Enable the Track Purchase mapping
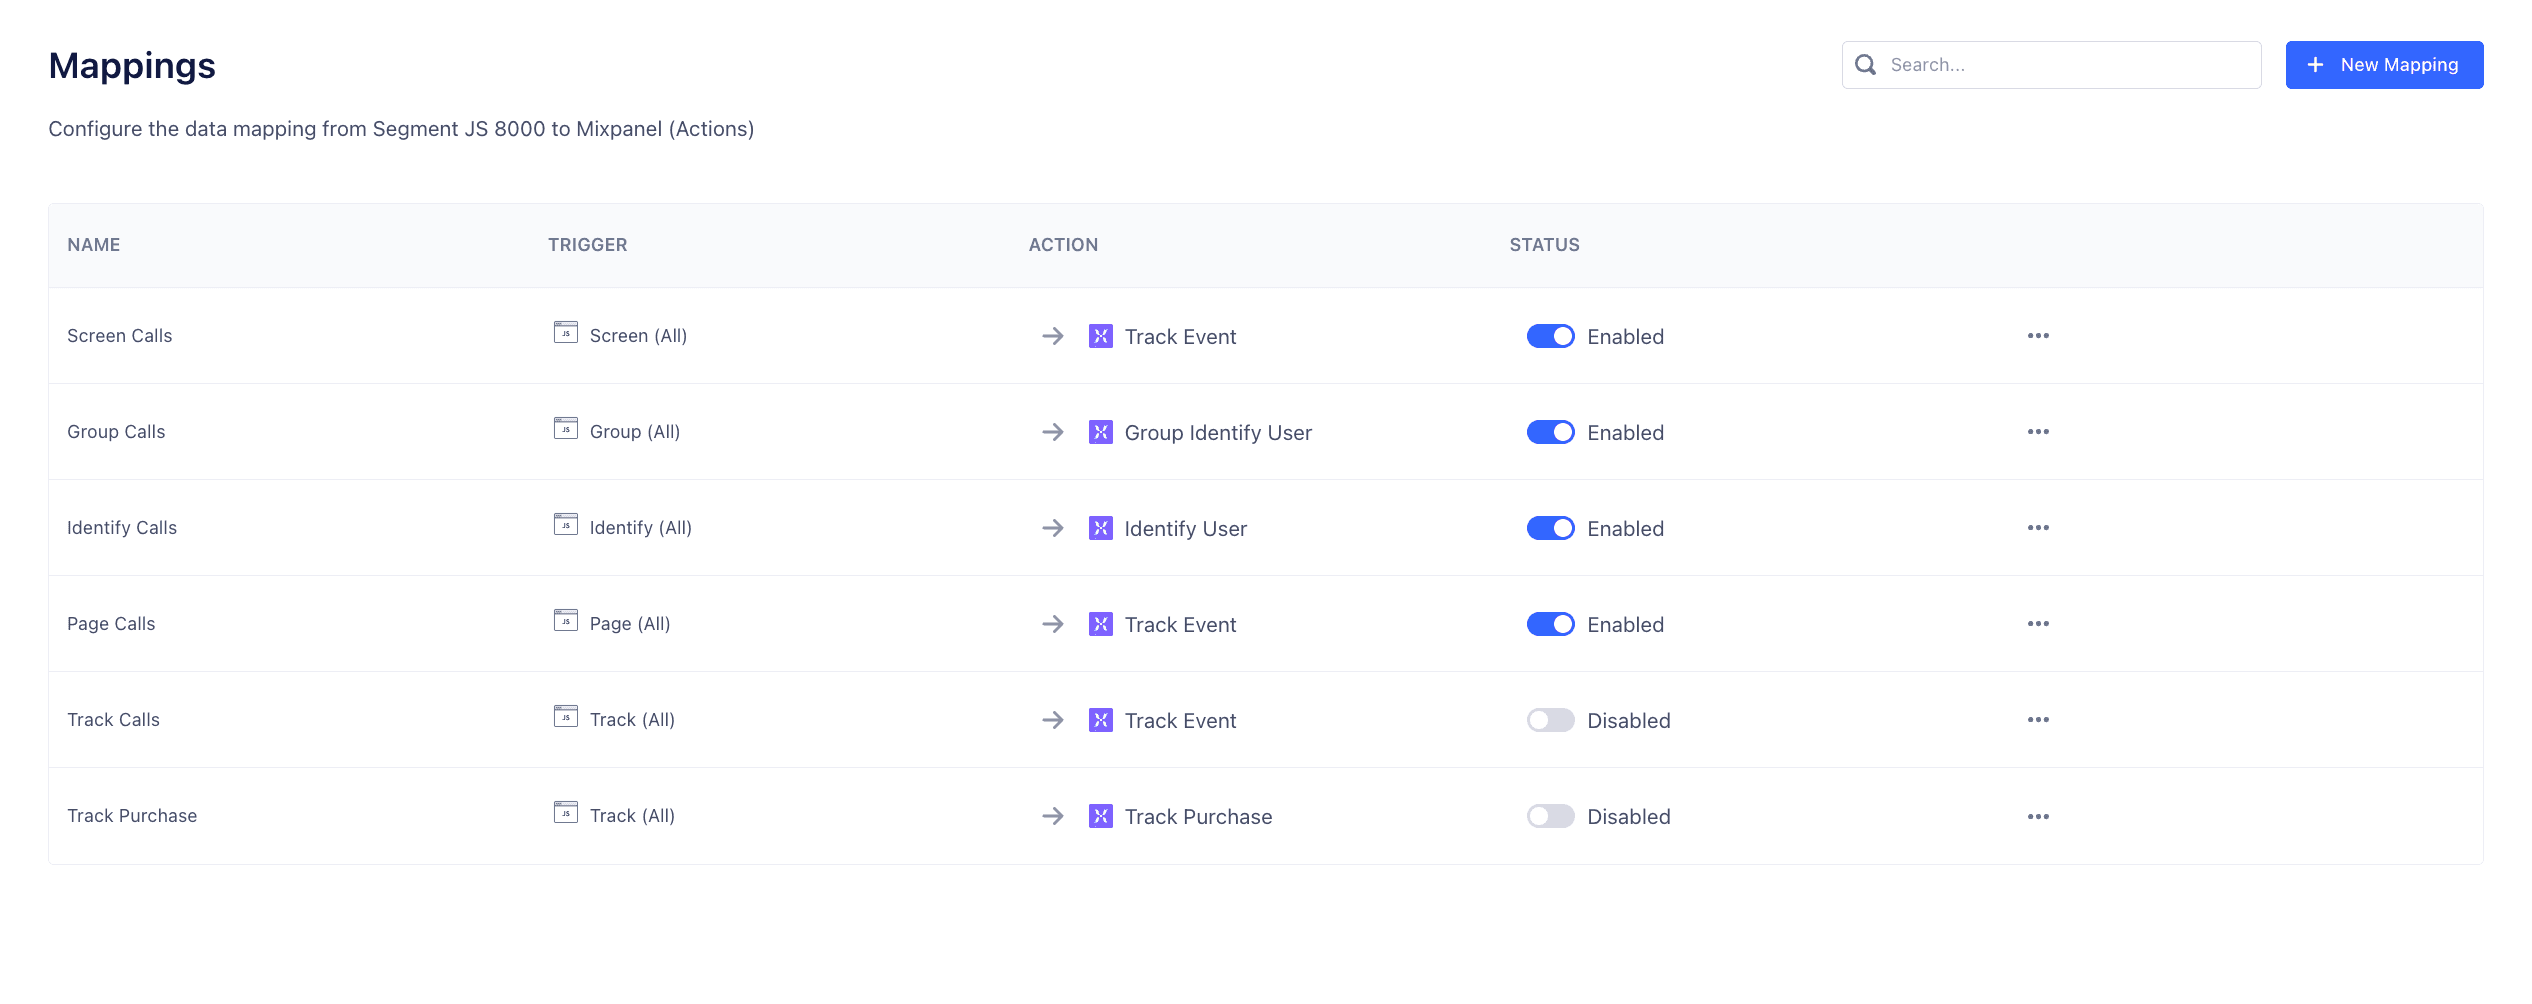2532x1004 pixels. pos(1551,816)
